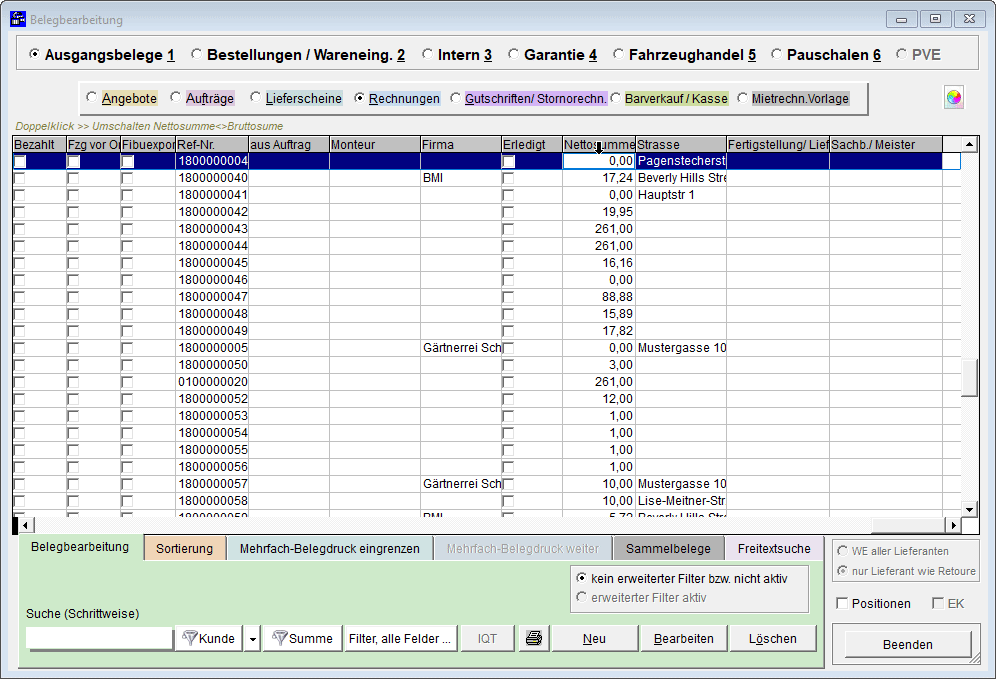Enable the Positionen checkbox

point(842,603)
